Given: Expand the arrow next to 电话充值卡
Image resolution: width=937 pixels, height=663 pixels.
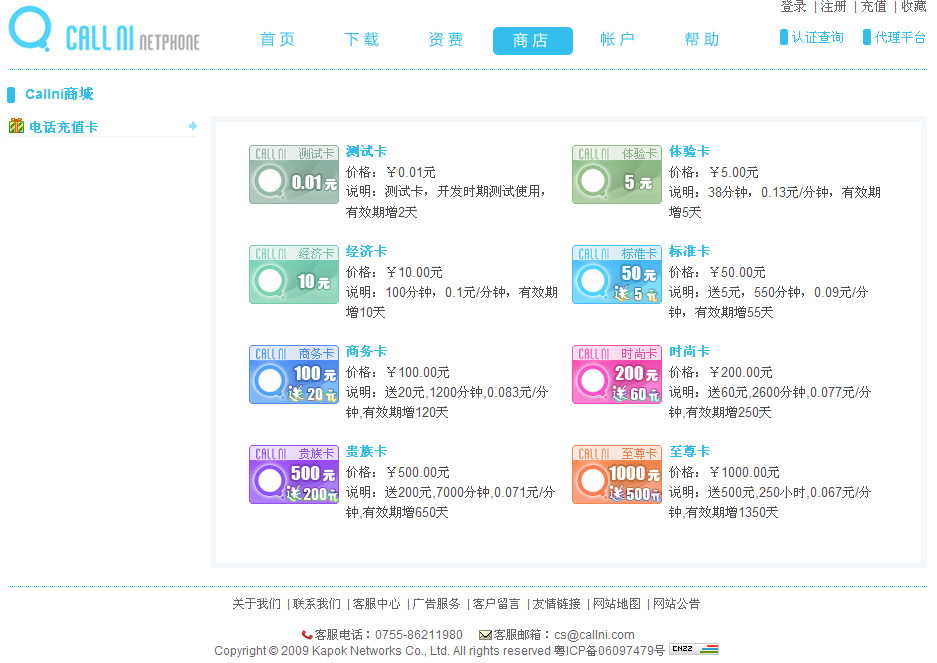Looking at the screenshot, I should [x=192, y=126].
